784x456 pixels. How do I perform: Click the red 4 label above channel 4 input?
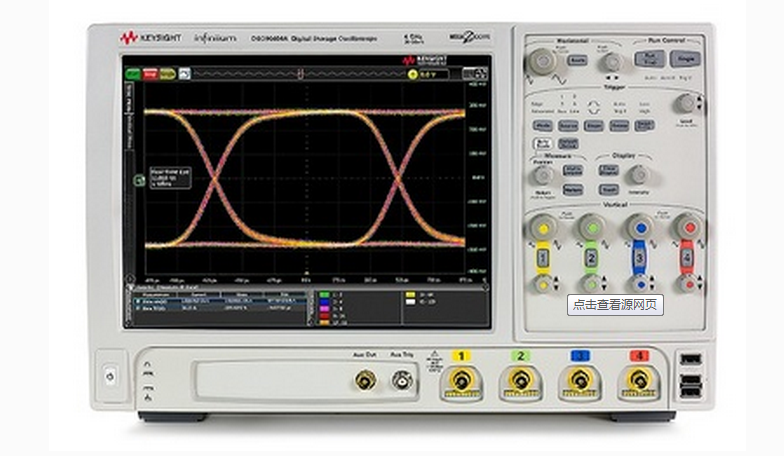(x=639, y=356)
